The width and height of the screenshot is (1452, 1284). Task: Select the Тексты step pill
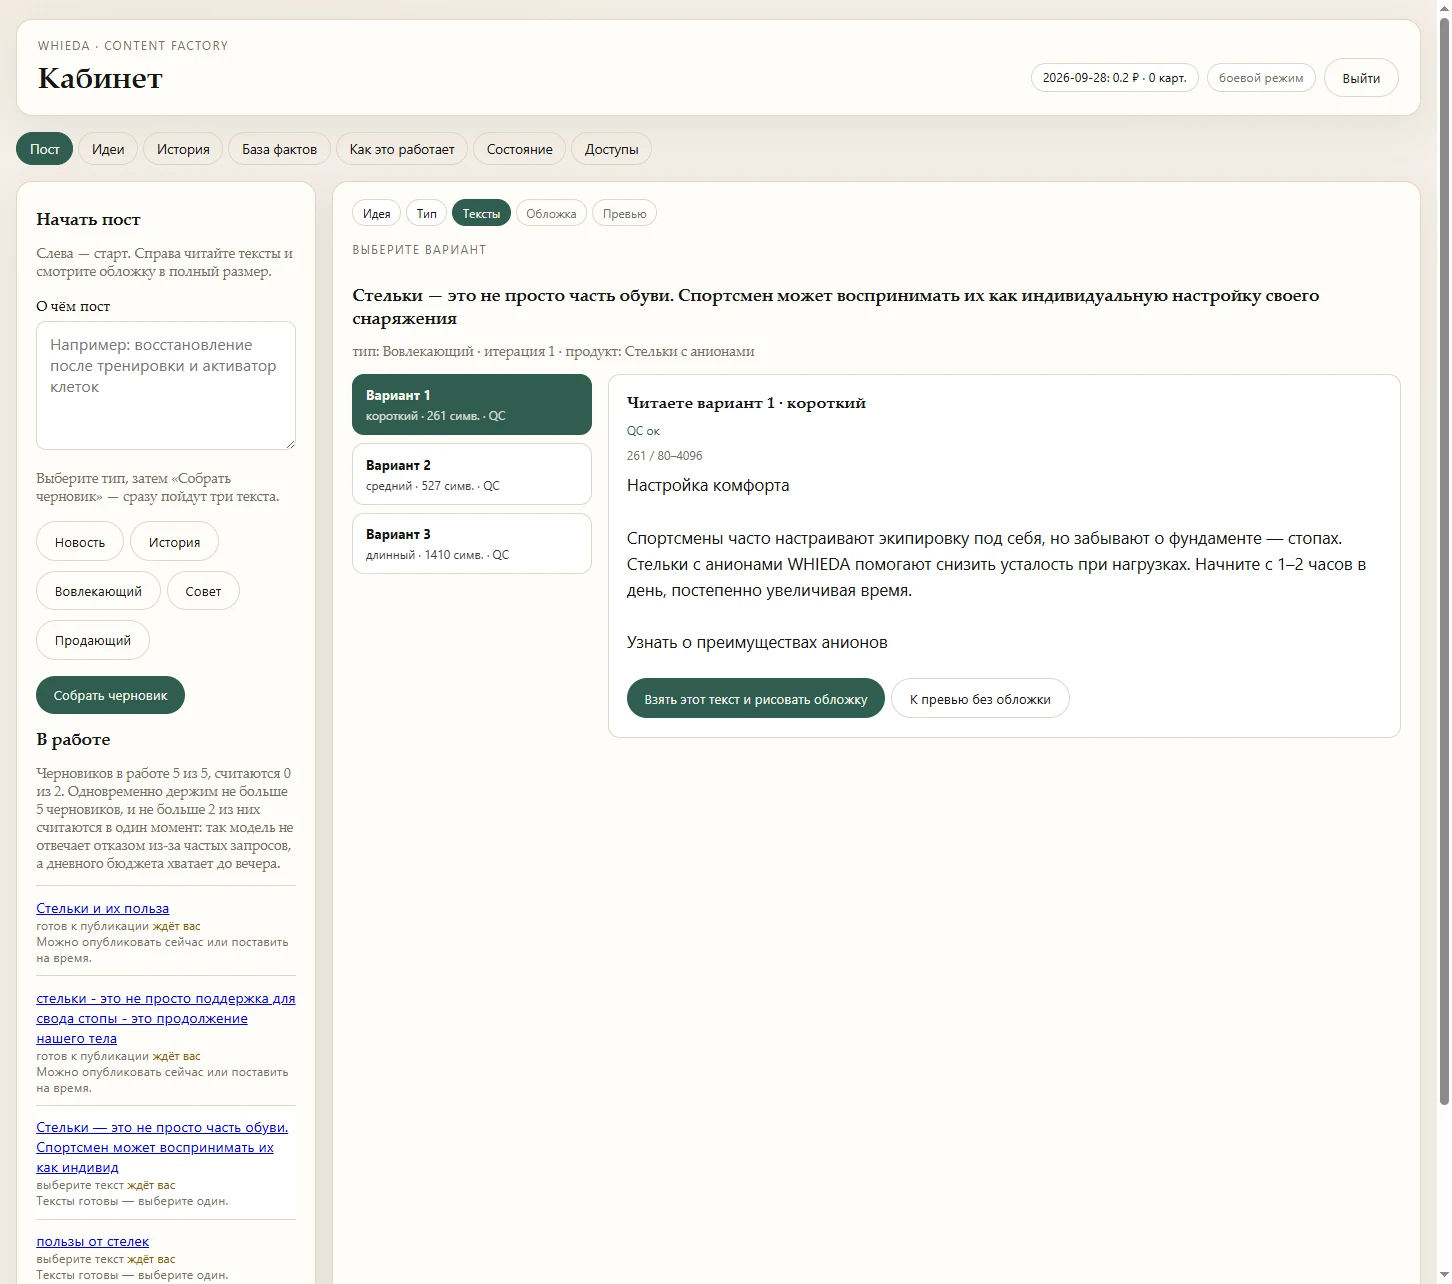point(481,213)
